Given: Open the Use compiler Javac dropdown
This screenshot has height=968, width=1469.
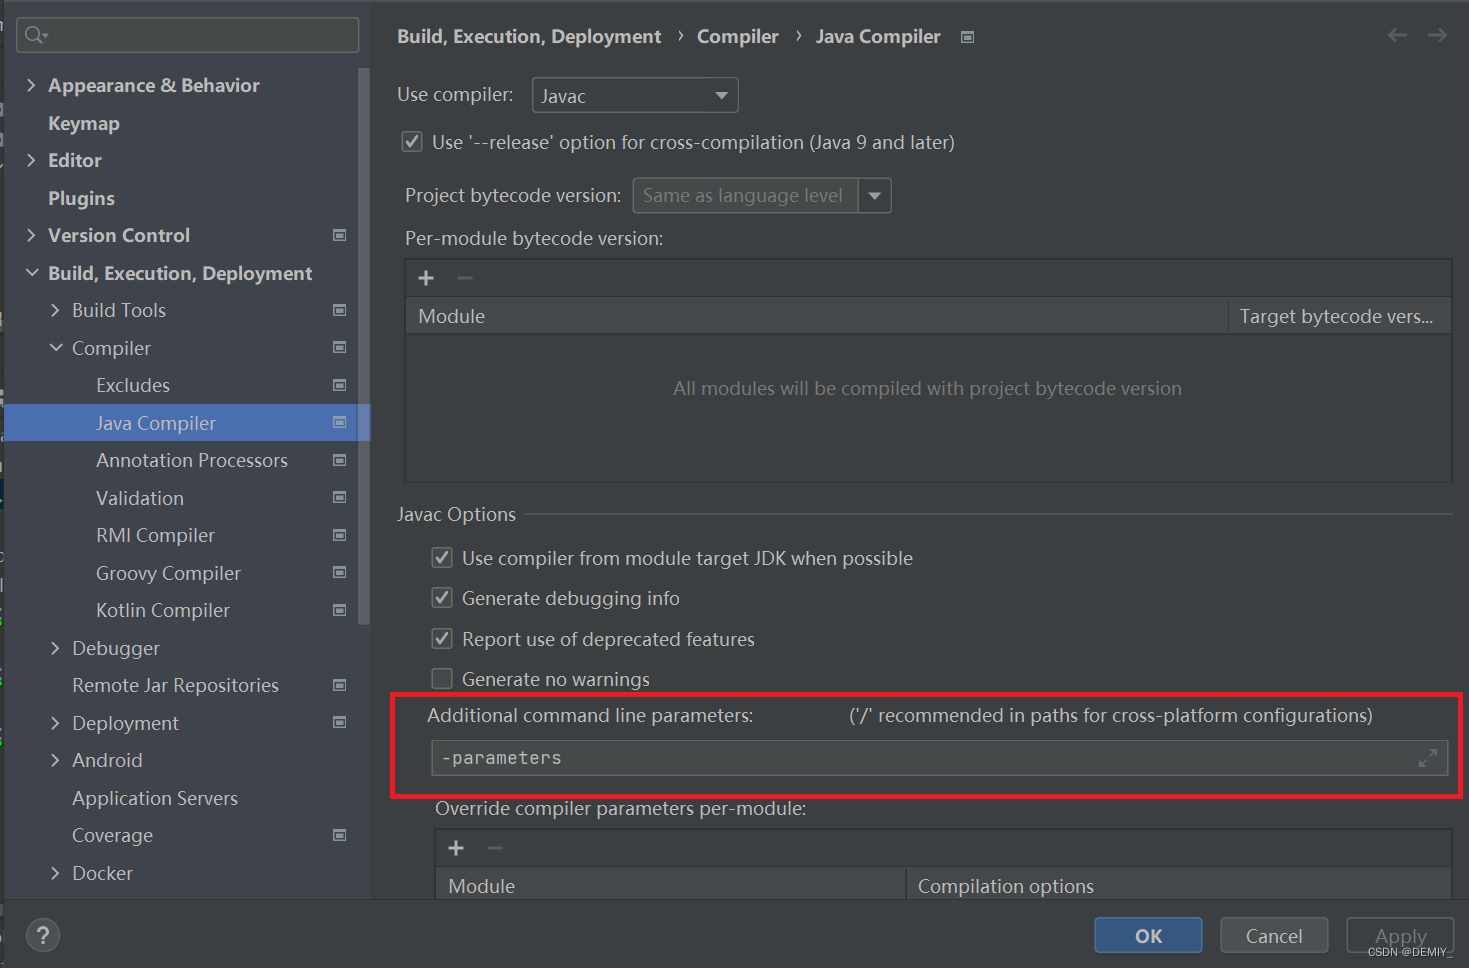Looking at the screenshot, I should click(x=635, y=95).
